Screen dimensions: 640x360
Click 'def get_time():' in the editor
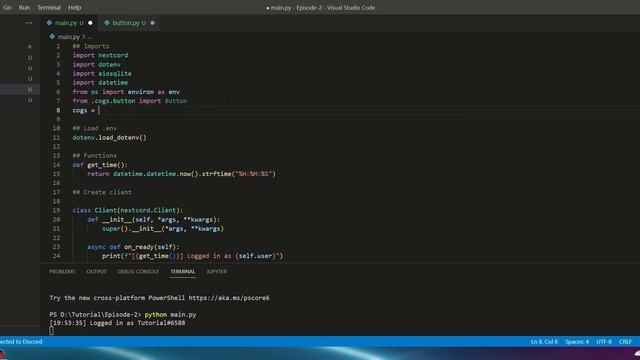tap(100, 165)
